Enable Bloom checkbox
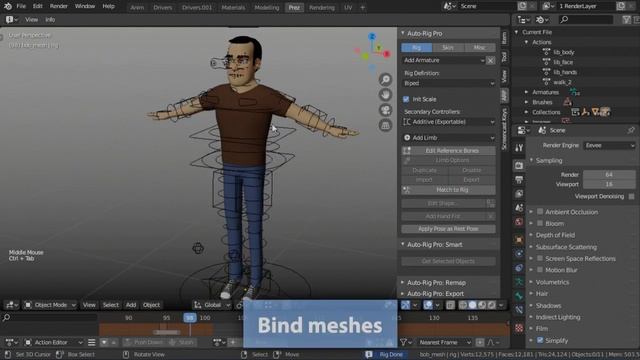The width and height of the screenshot is (640, 360). coord(540,223)
